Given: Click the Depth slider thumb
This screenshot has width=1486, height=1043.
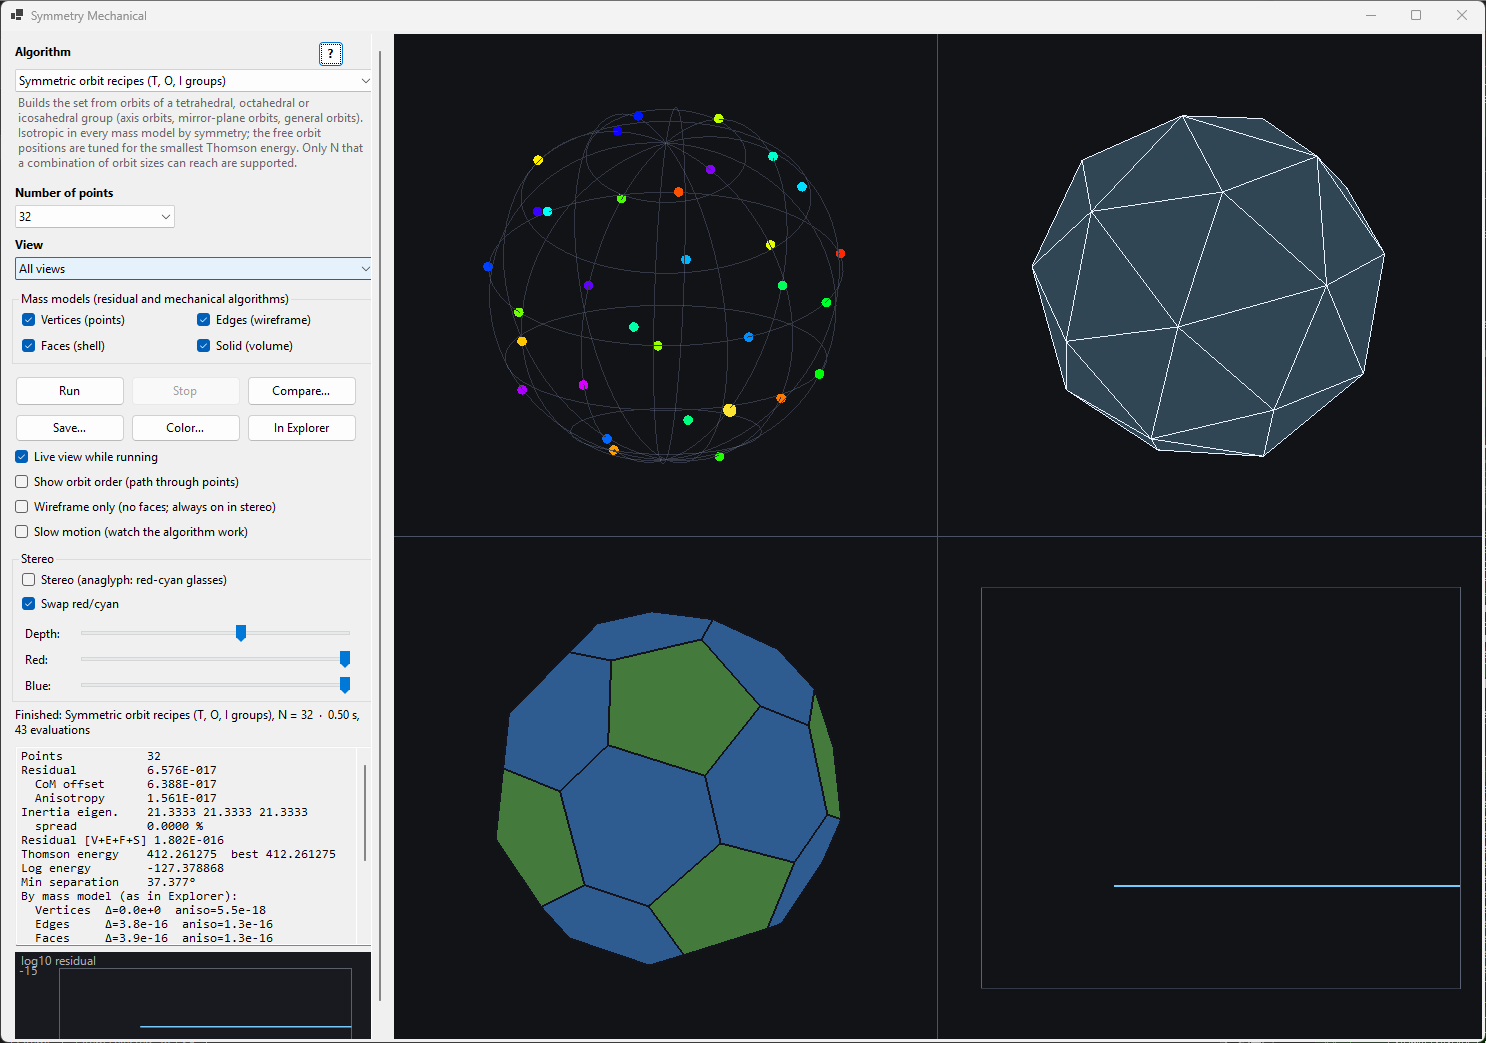Looking at the screenshot, I should click(x=241, y=633).
